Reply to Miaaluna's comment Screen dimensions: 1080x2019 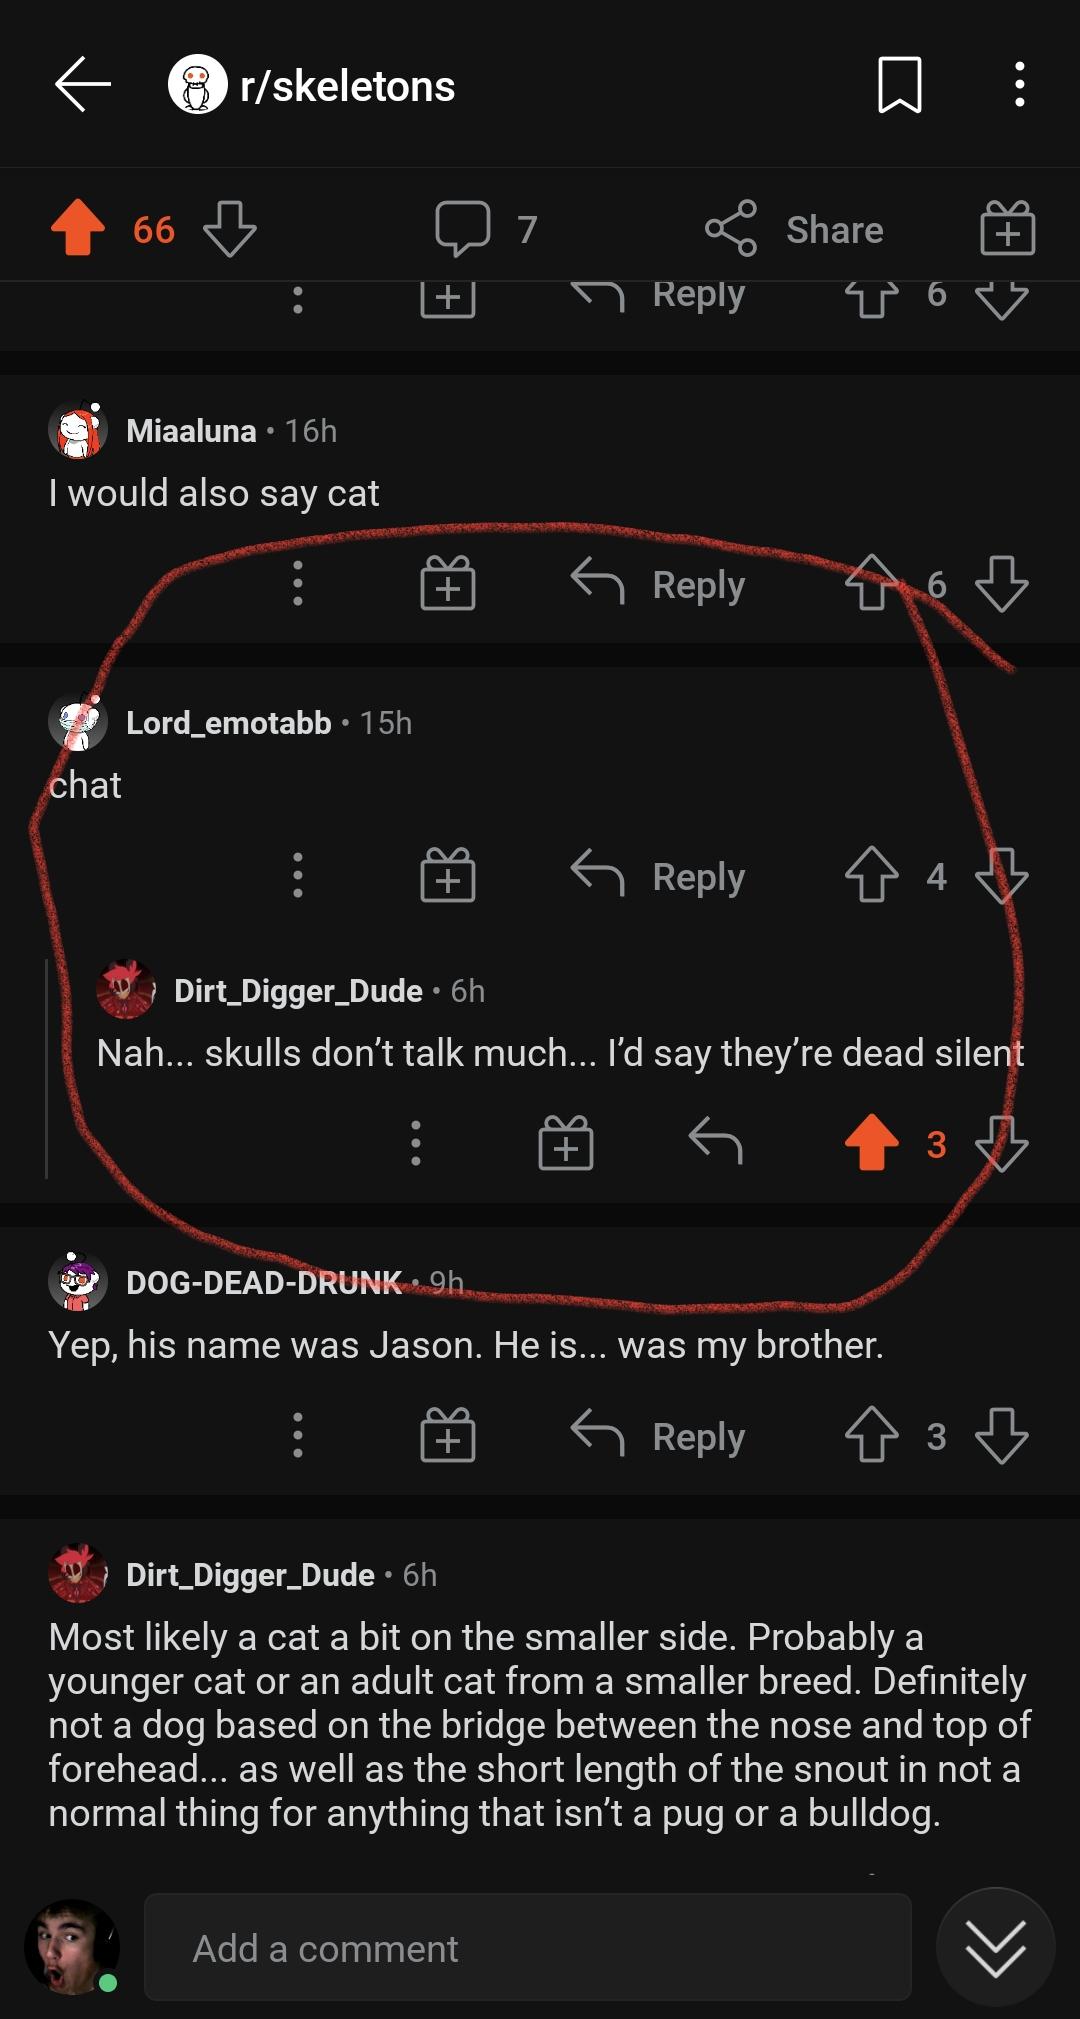[x=660, y=584]
